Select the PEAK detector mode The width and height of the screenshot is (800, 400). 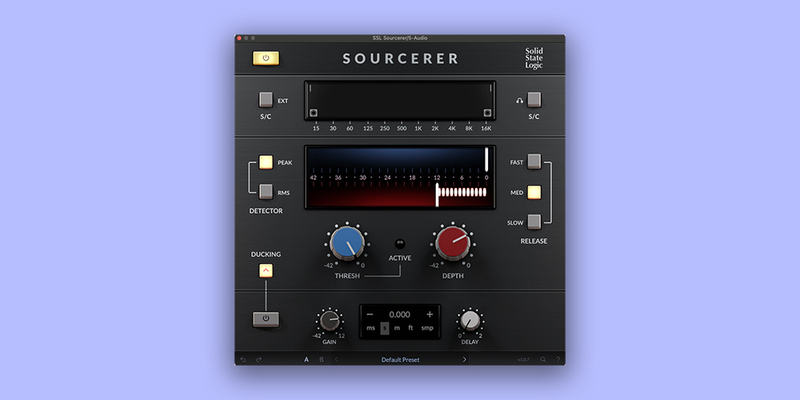(266, 162)
